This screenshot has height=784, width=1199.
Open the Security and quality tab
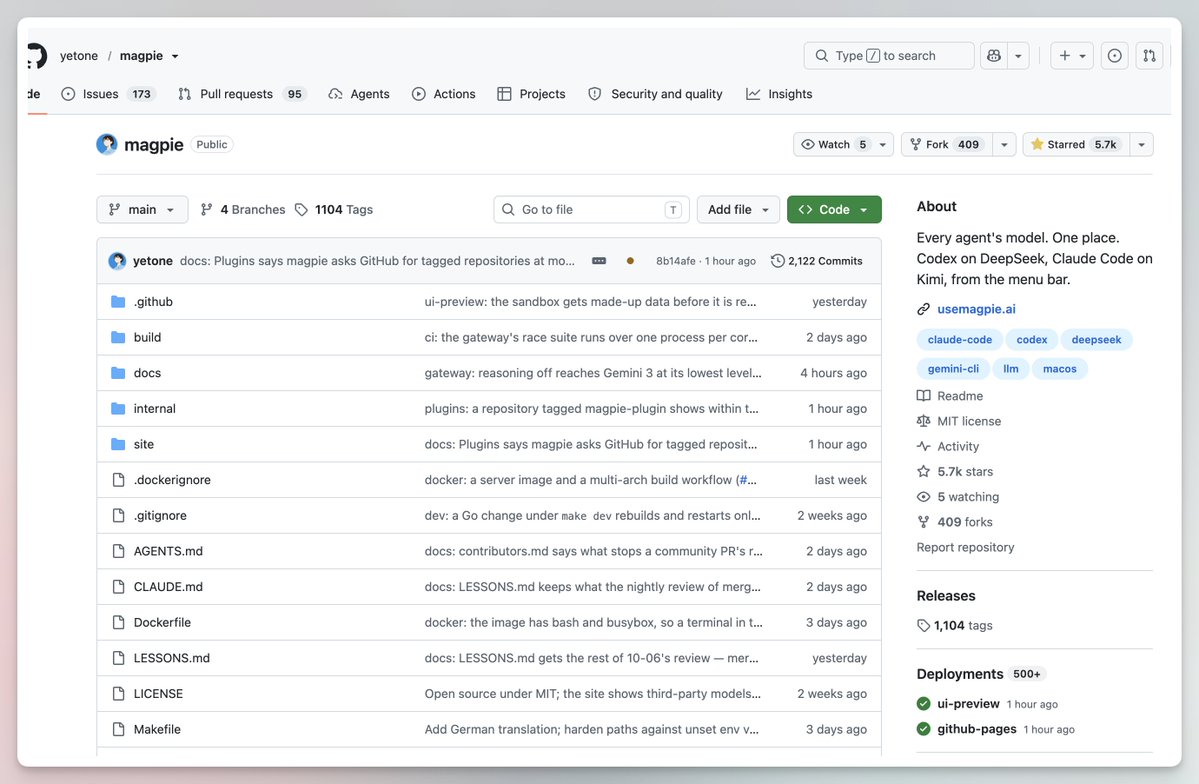pyautogui.click(x=655, y=94)
